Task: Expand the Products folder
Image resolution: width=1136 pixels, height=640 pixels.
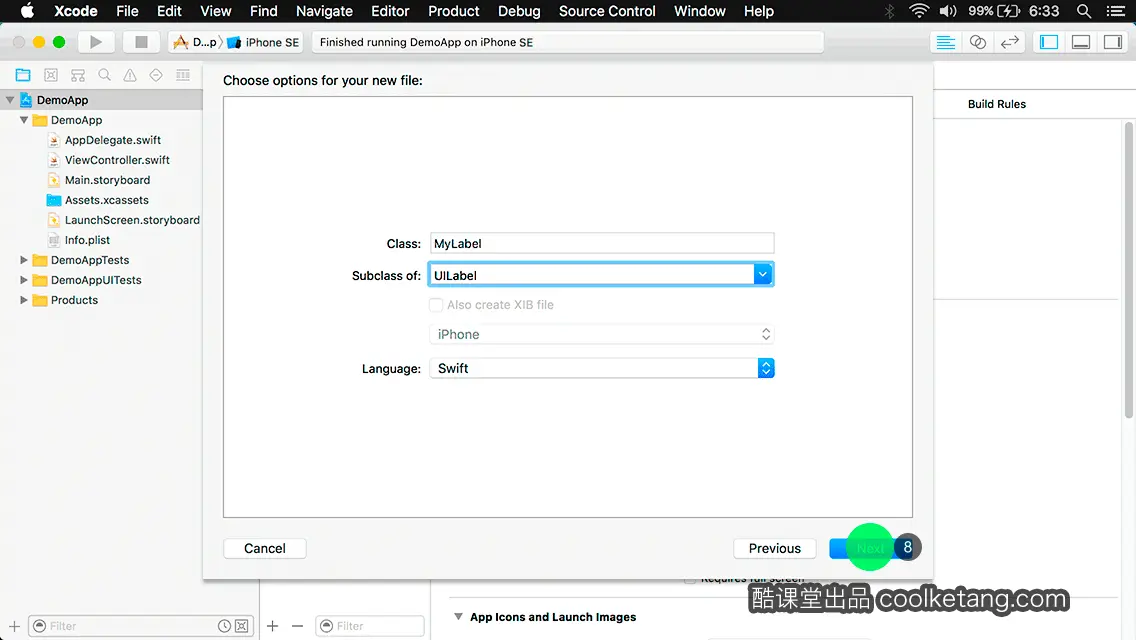Action: [24, 299]
